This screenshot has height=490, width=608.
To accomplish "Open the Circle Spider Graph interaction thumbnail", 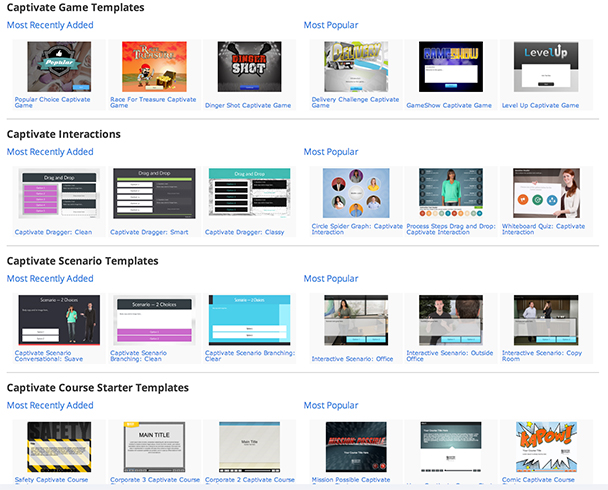I will point(356,193).
